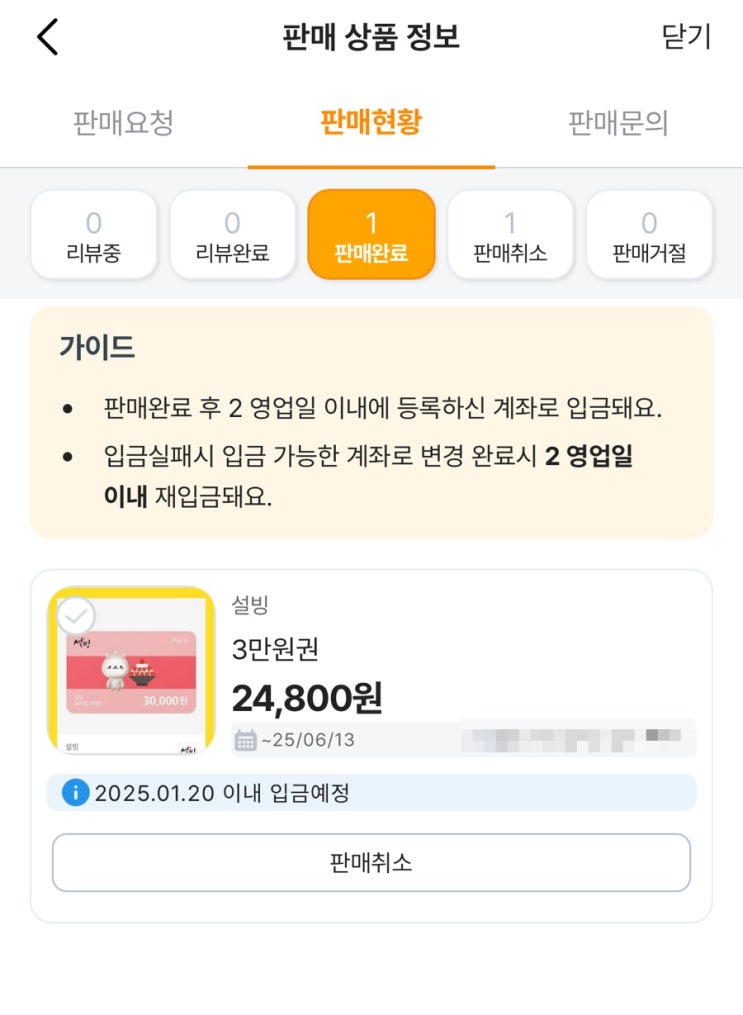Open the 설빙 gift card thumbnail
This screenshot has height=1015, width=743.
(x=131, y=671)
